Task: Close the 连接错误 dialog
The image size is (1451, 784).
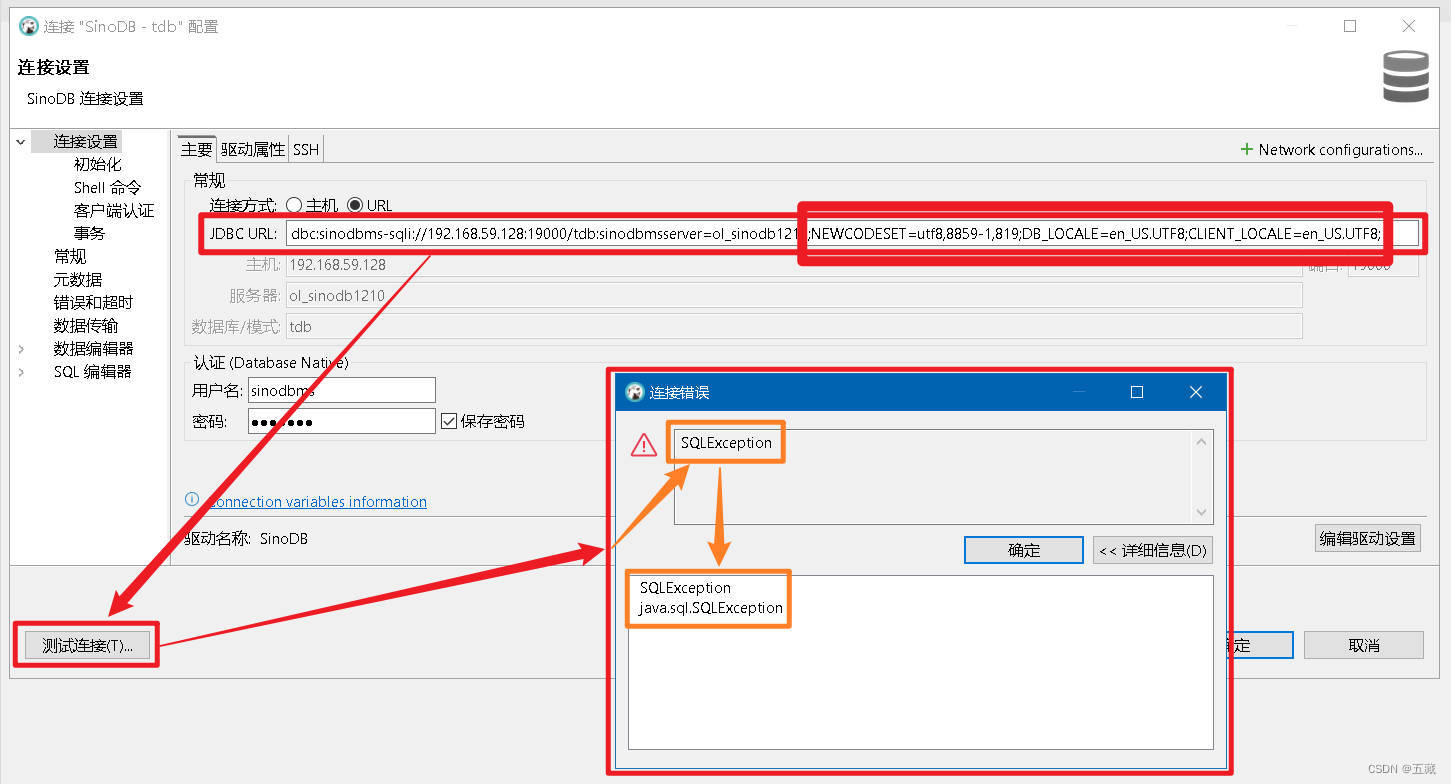Action: tap(1195, 392)
